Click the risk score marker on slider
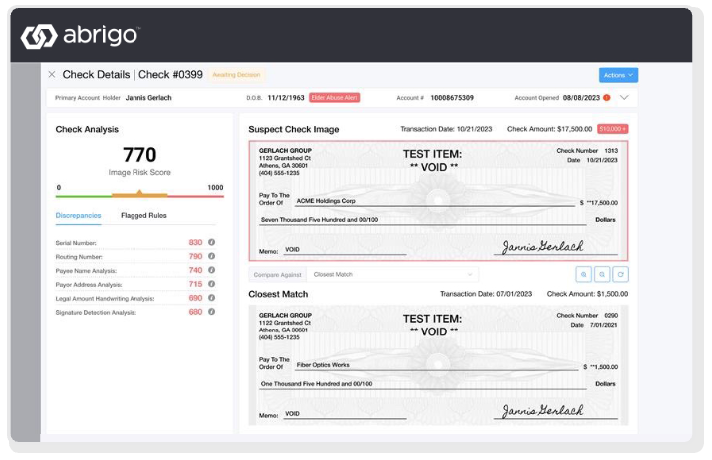The image size is (712, 460). (139, 193)
